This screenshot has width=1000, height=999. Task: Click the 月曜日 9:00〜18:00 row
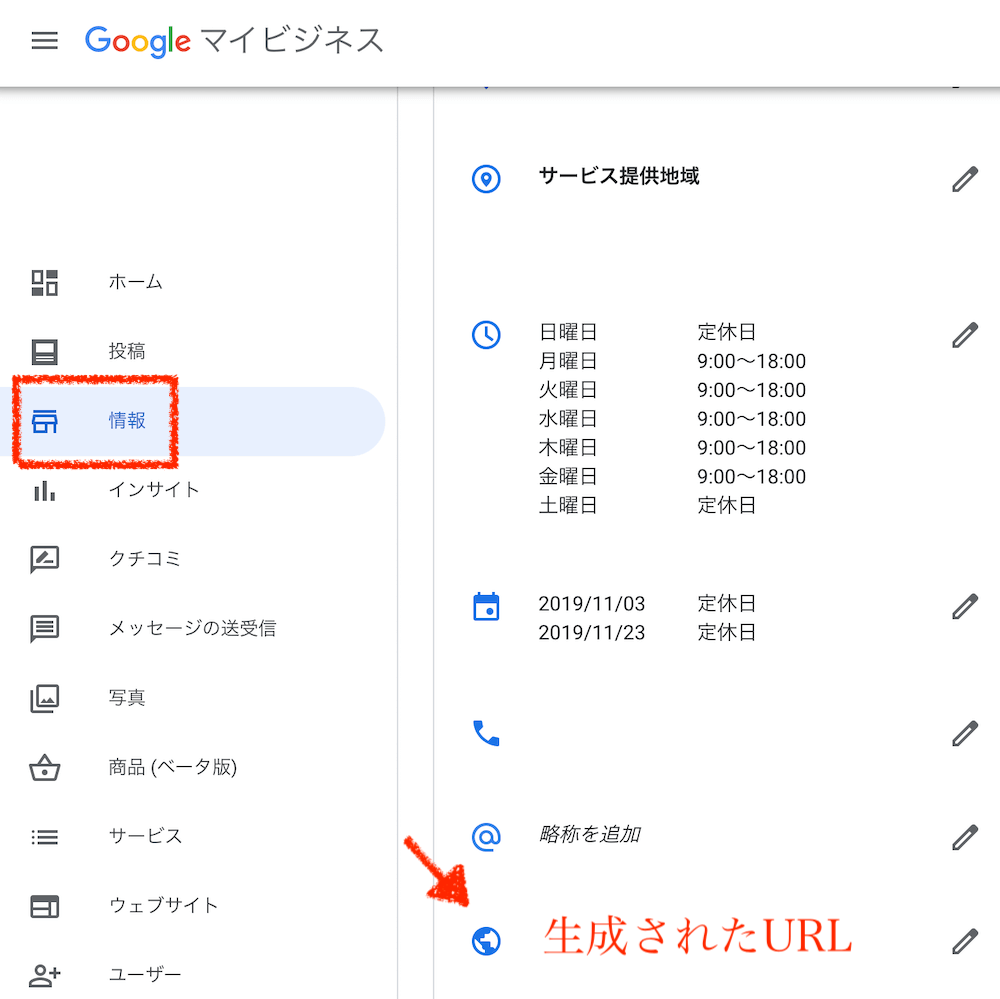pyautogui.click(x=672, y=361)
